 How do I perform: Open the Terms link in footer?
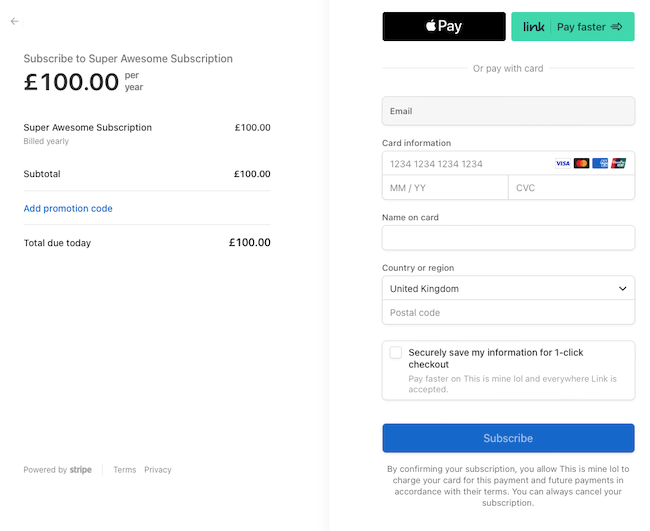click(124, 470)
